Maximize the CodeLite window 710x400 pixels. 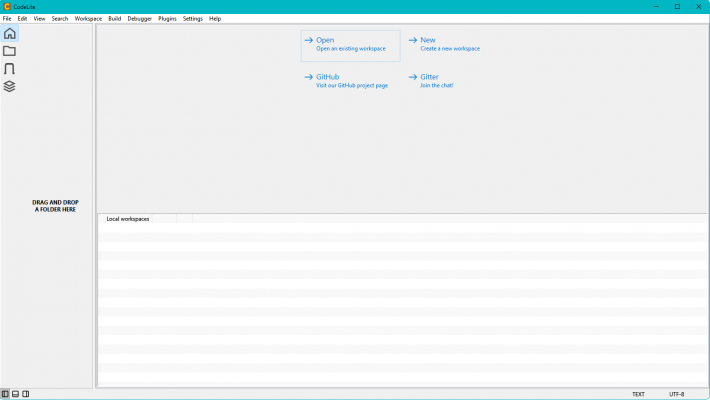pyautogui.click(x=677, y=7)
